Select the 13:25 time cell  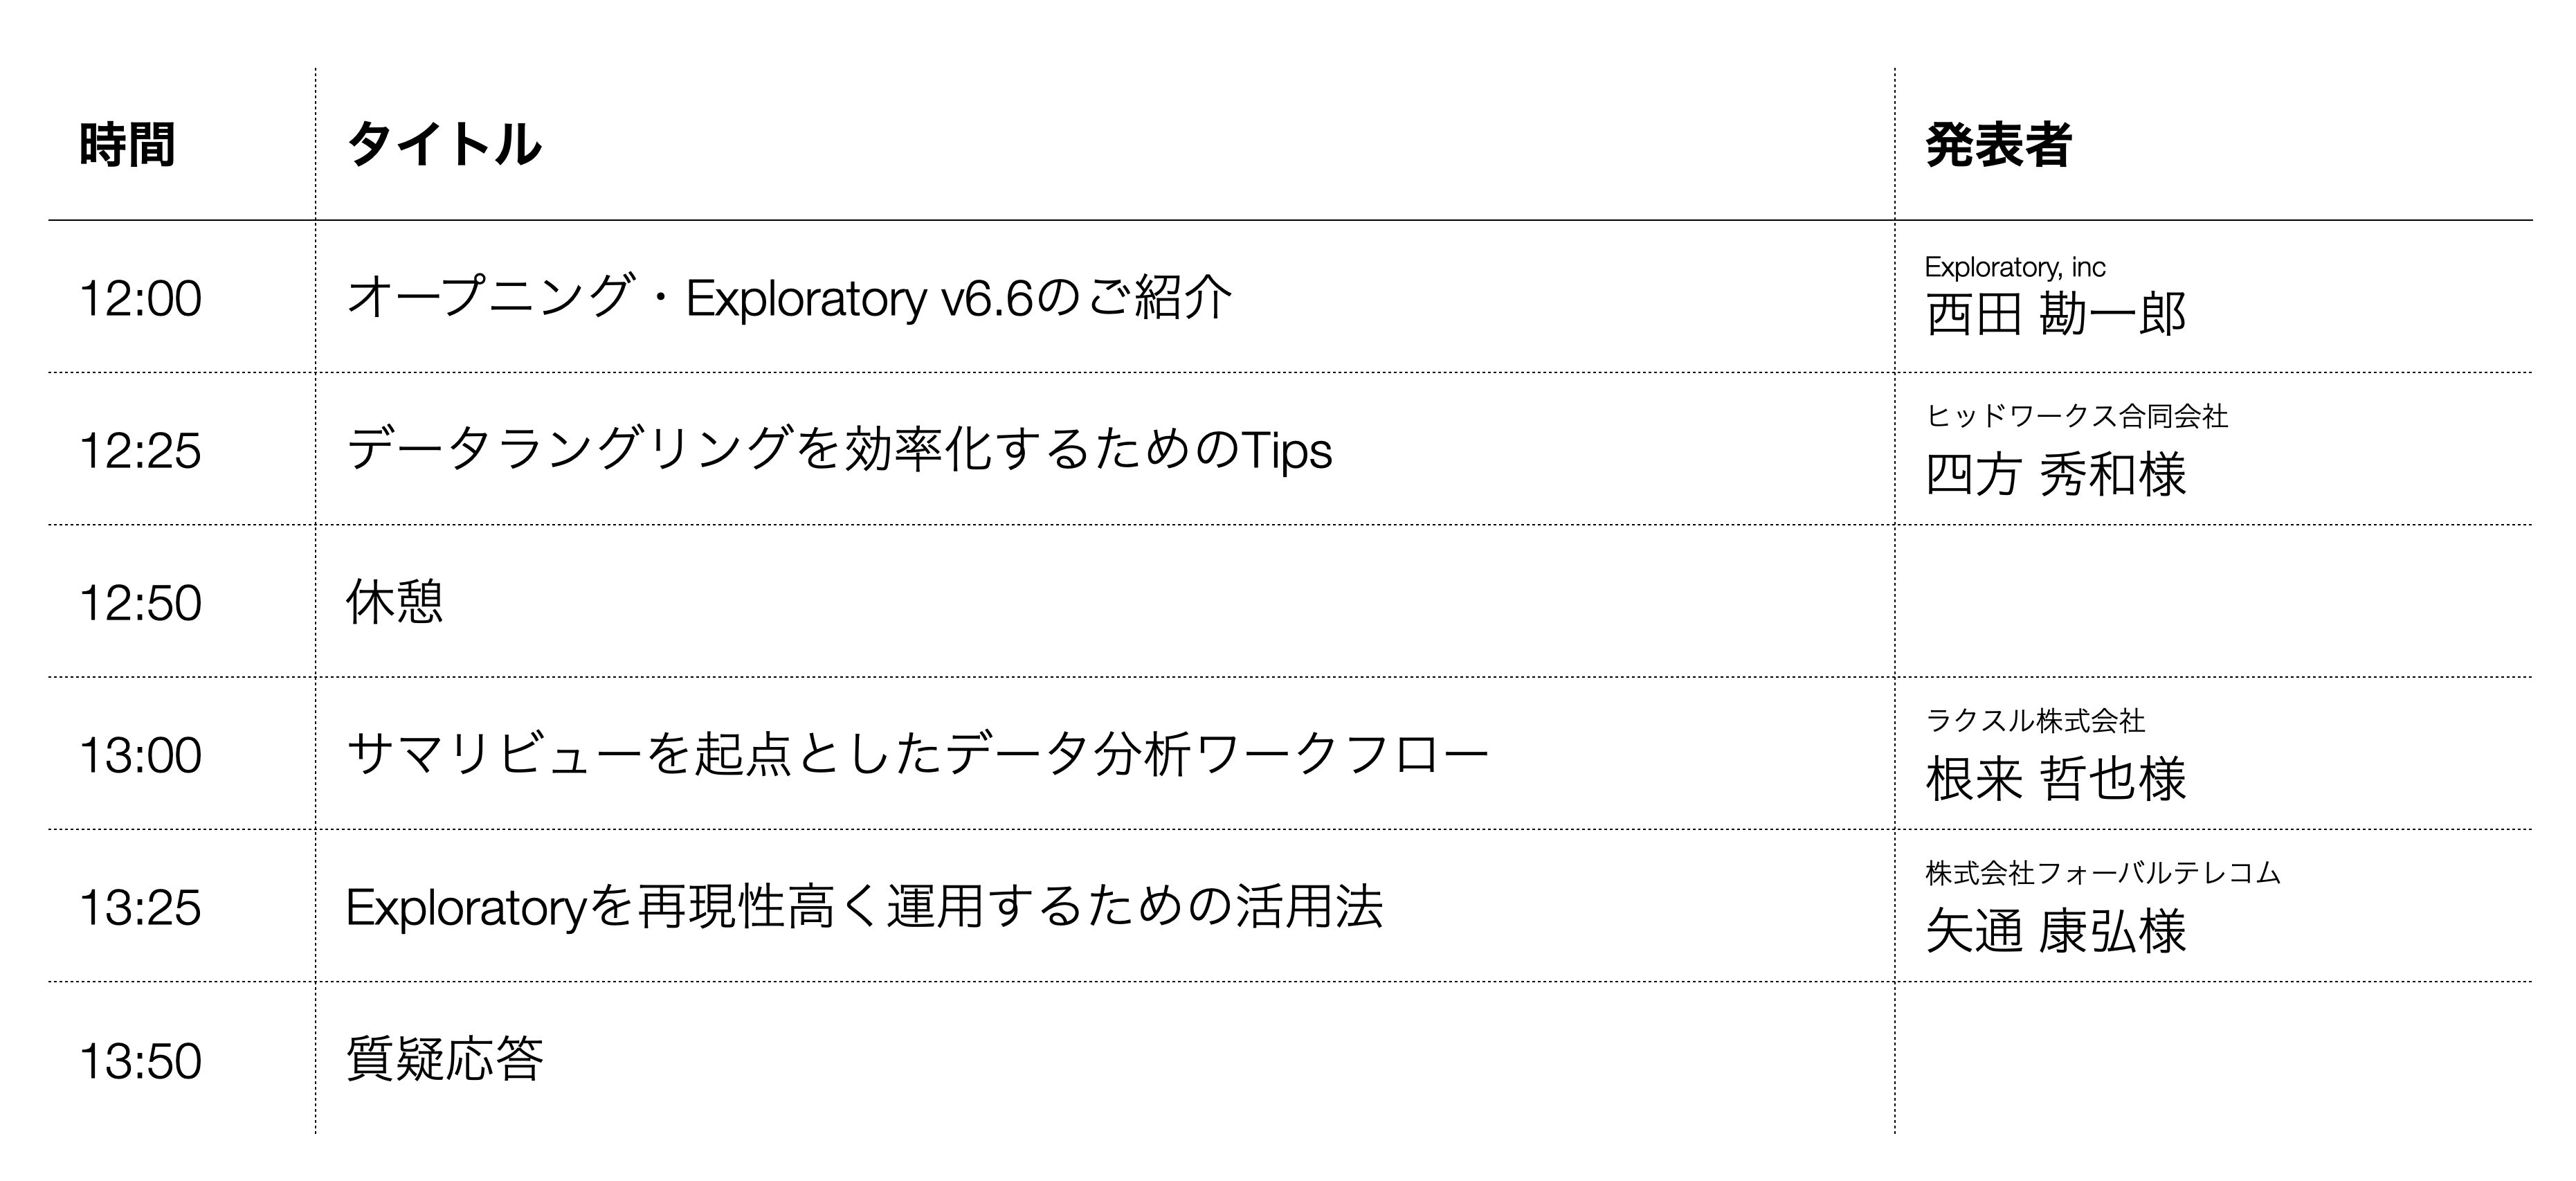(140, 908)
